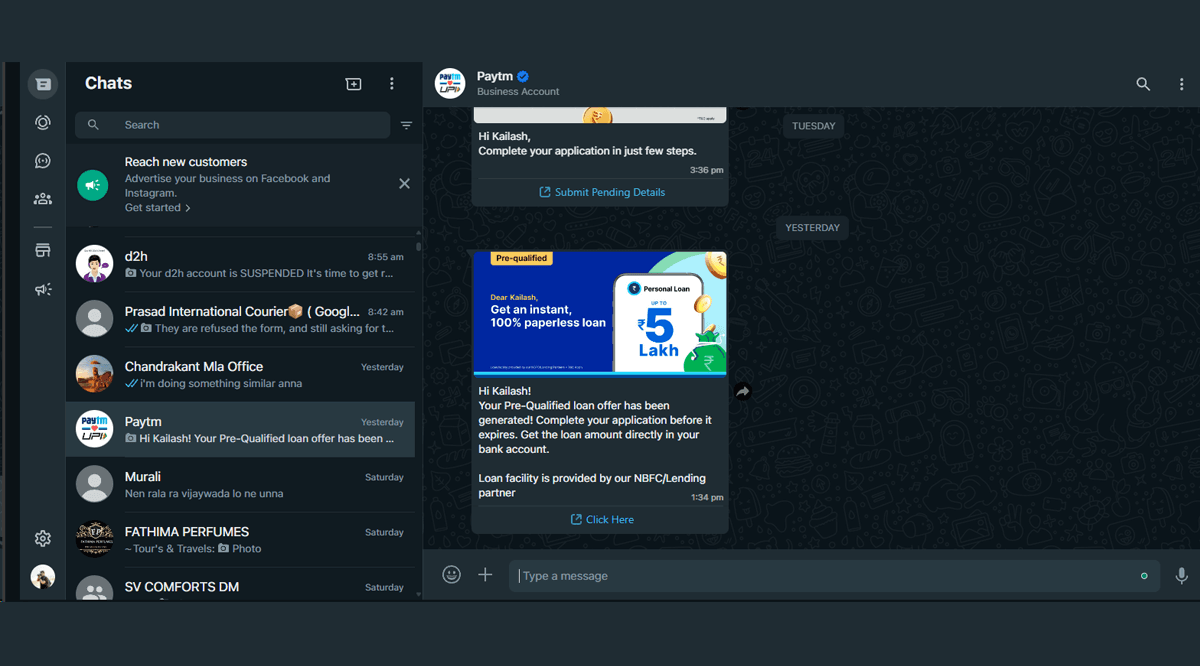1200x666 pixels.
Task: Open the Status updates icon in sidebar
Action: 42,122
